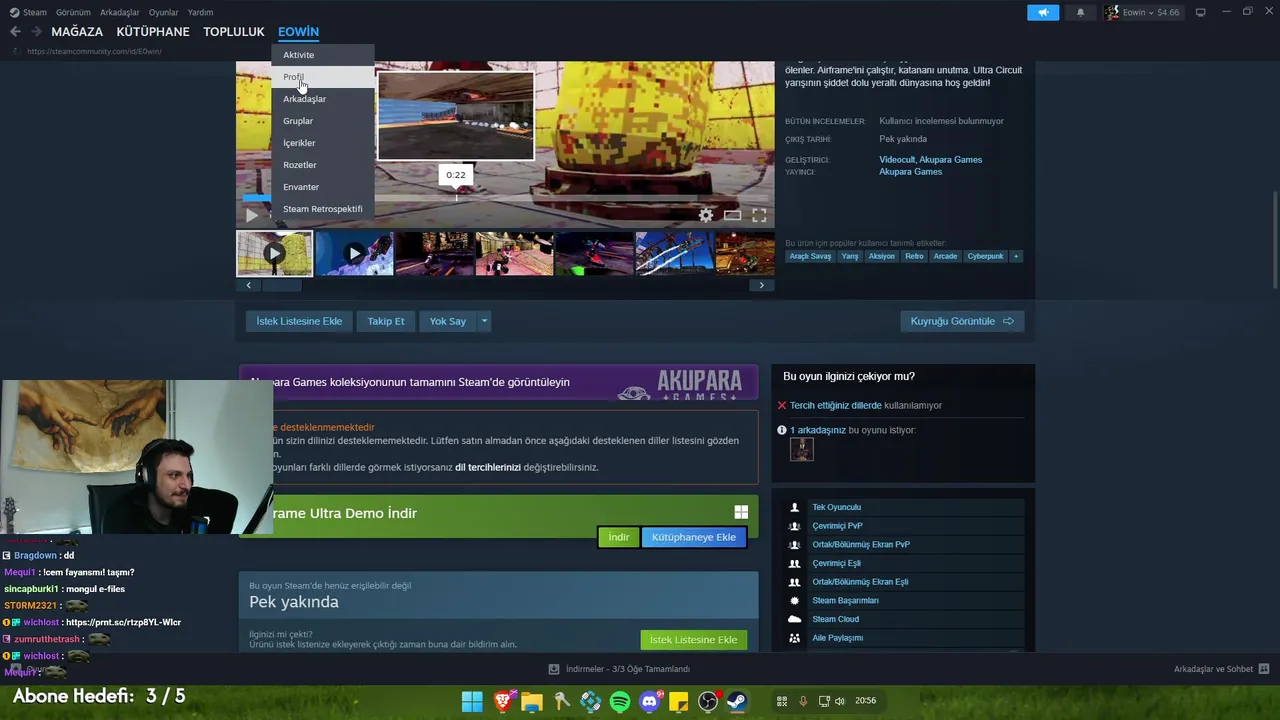This screenshot has height=720, width=1280.
Task: Open dil tercihlerinizi link
Action: 488,467
